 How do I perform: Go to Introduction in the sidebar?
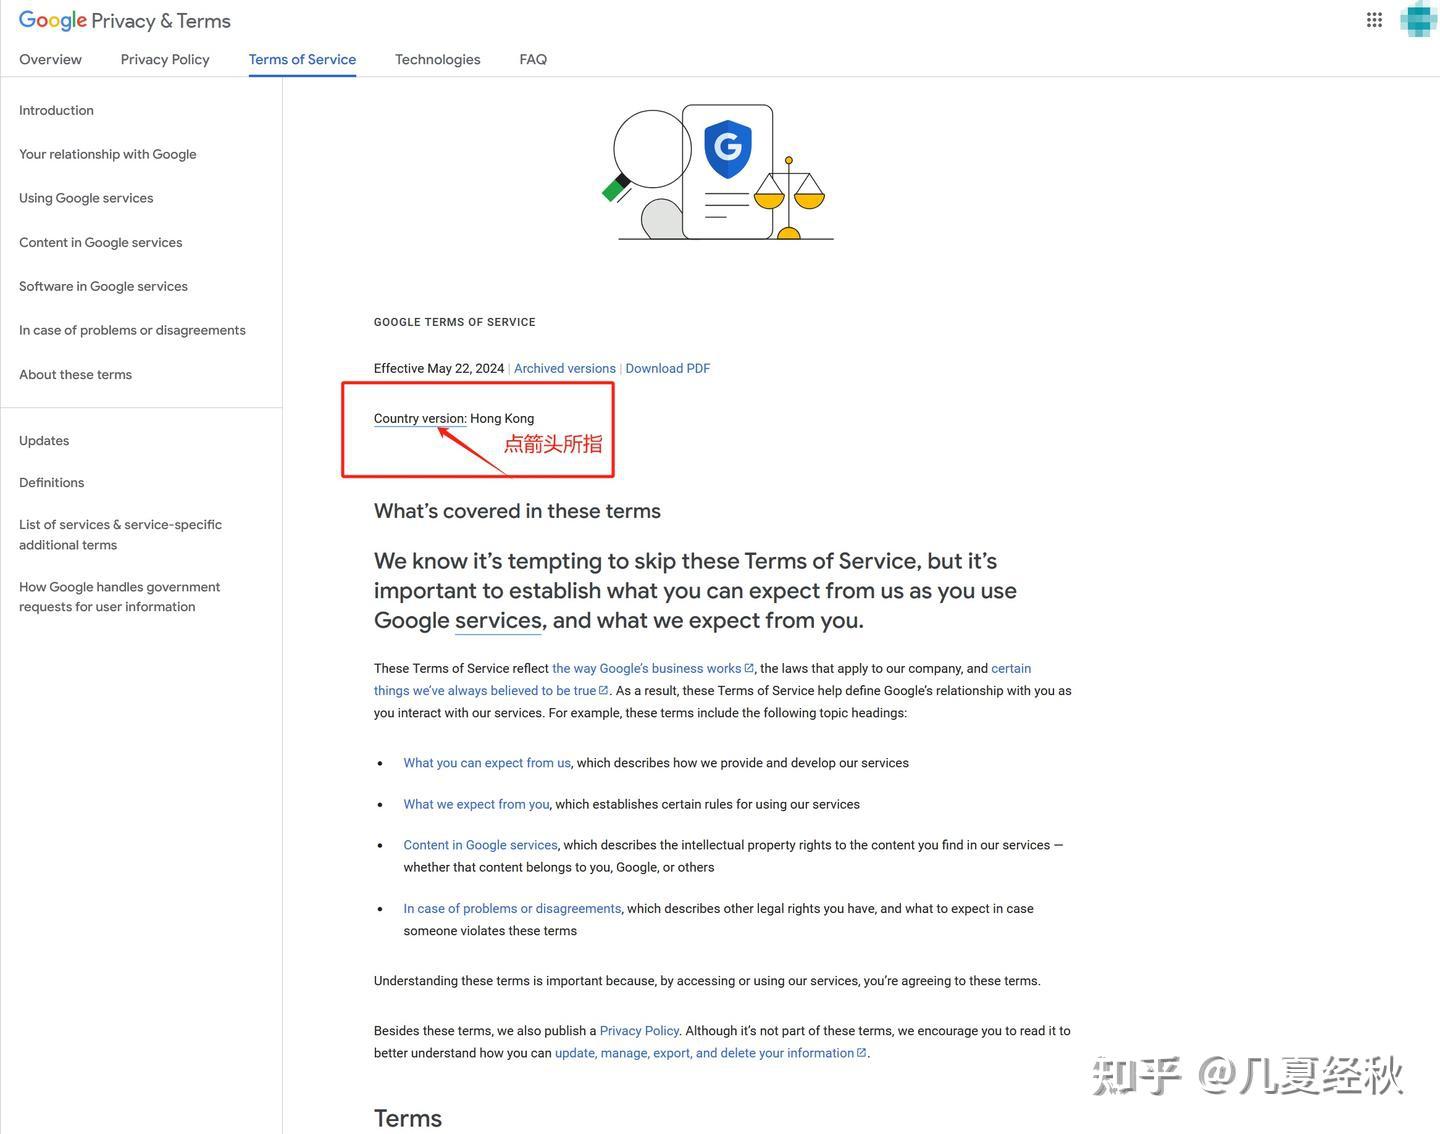coord(56,110)
